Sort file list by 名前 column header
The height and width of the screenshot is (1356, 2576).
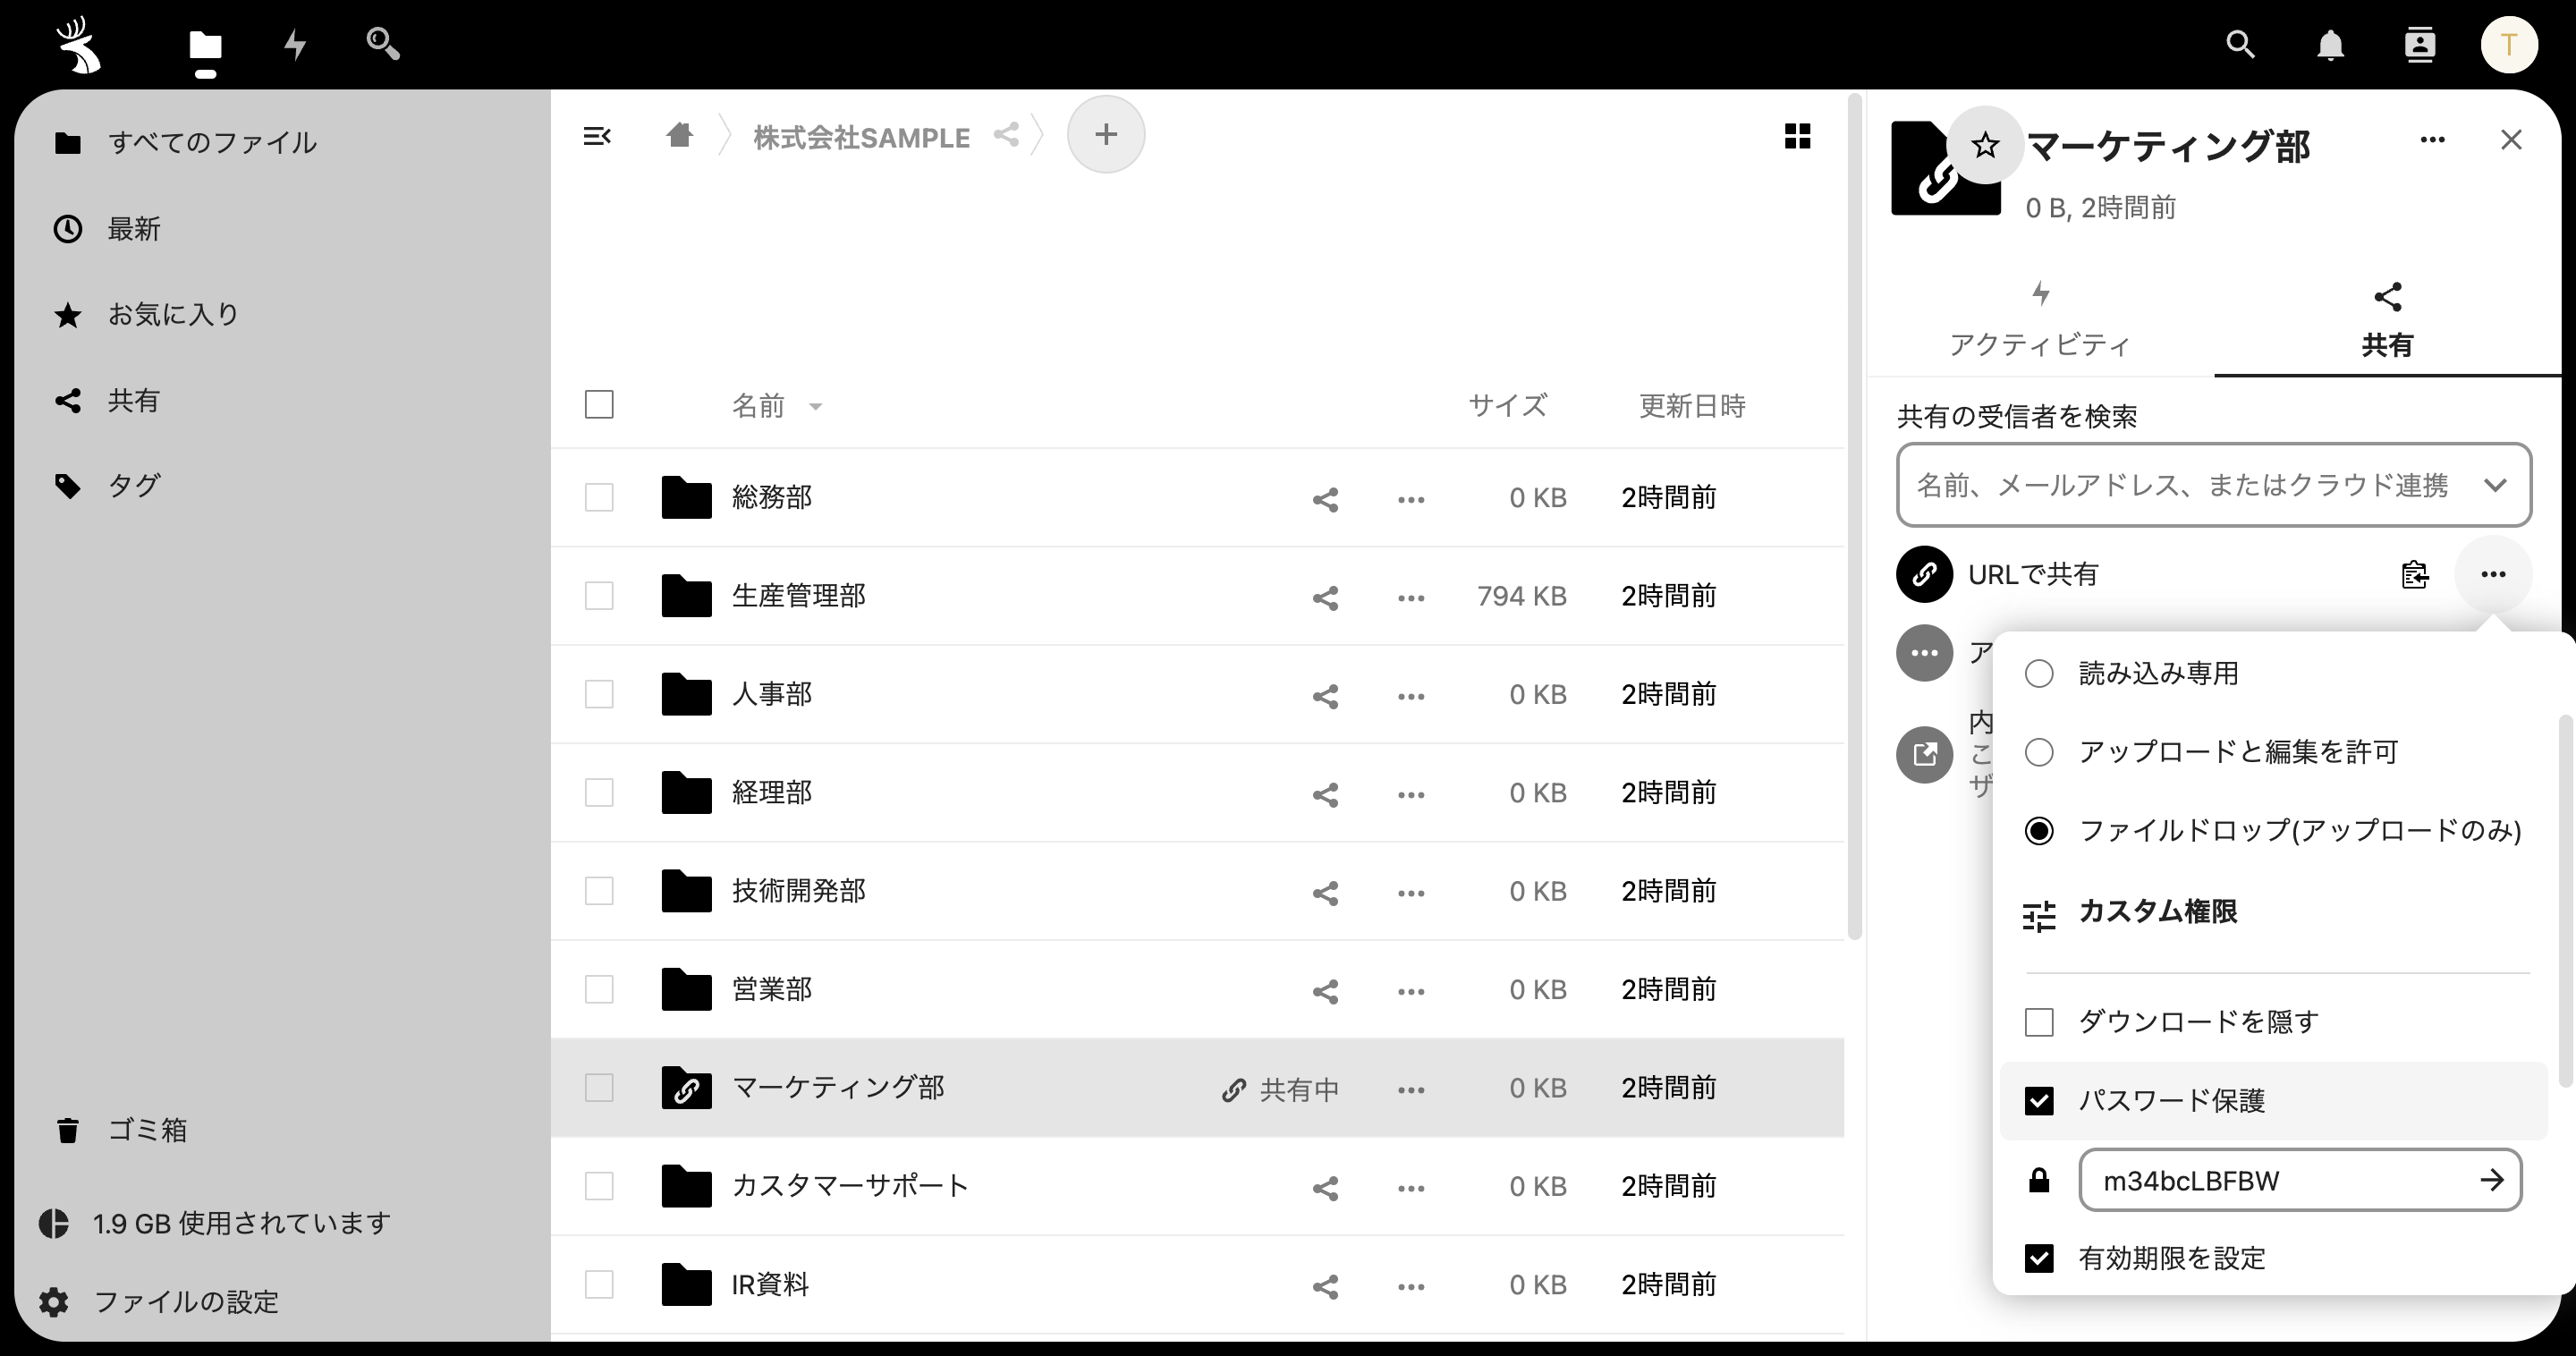[x=758, y=406]
